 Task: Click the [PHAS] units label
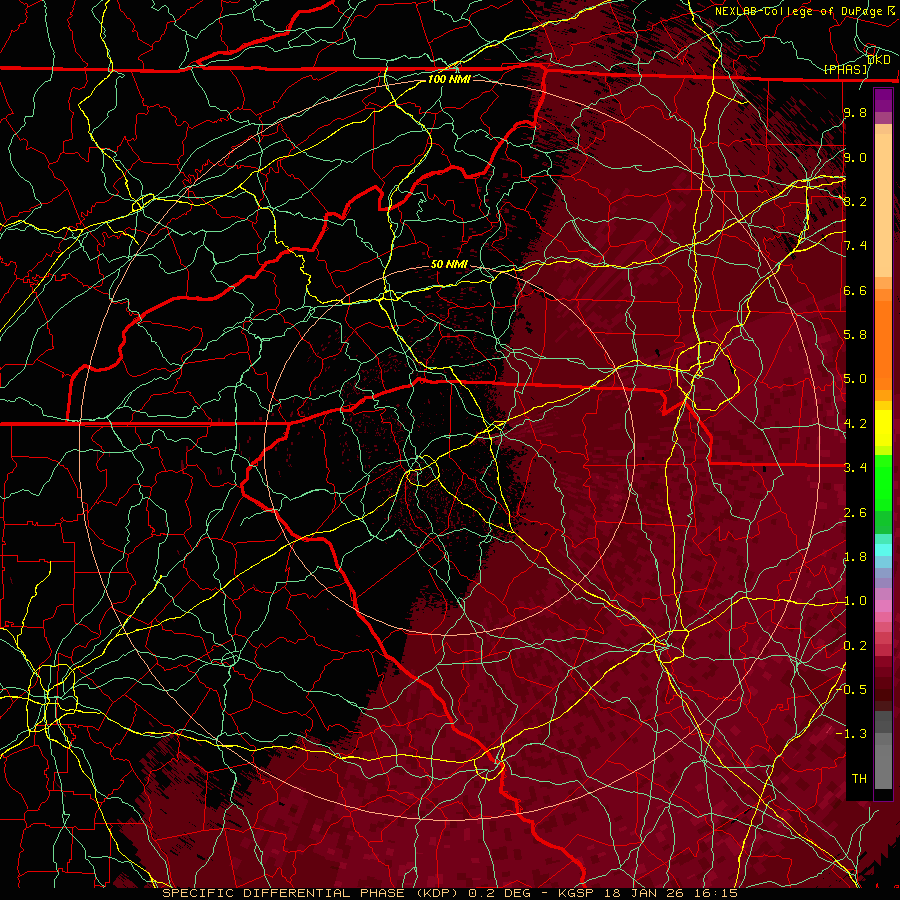click(846, 69)
